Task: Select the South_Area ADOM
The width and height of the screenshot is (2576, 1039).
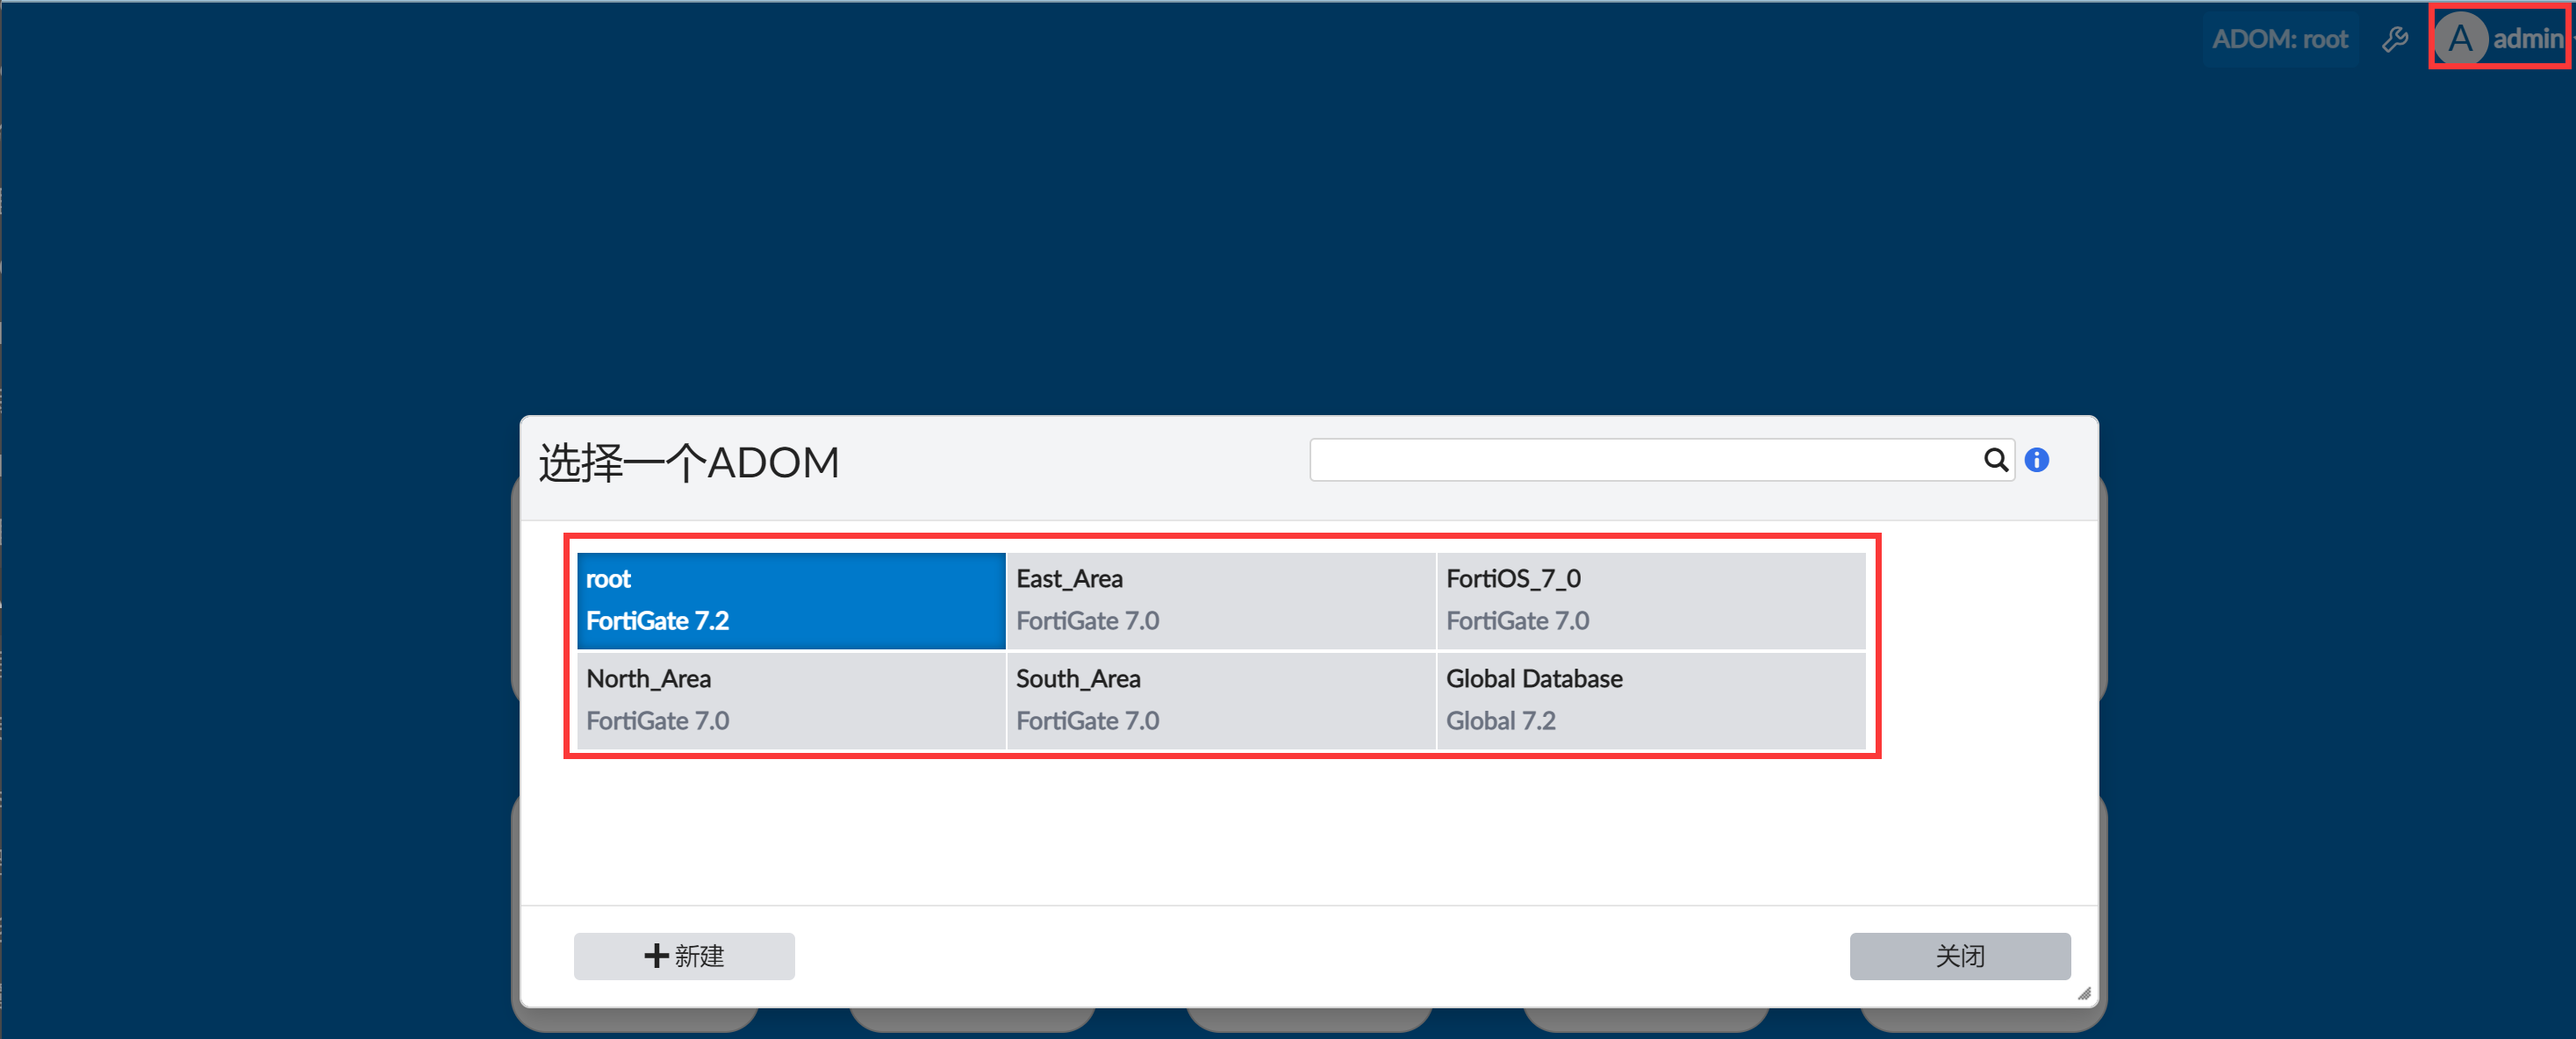Action: (1220, 700)
